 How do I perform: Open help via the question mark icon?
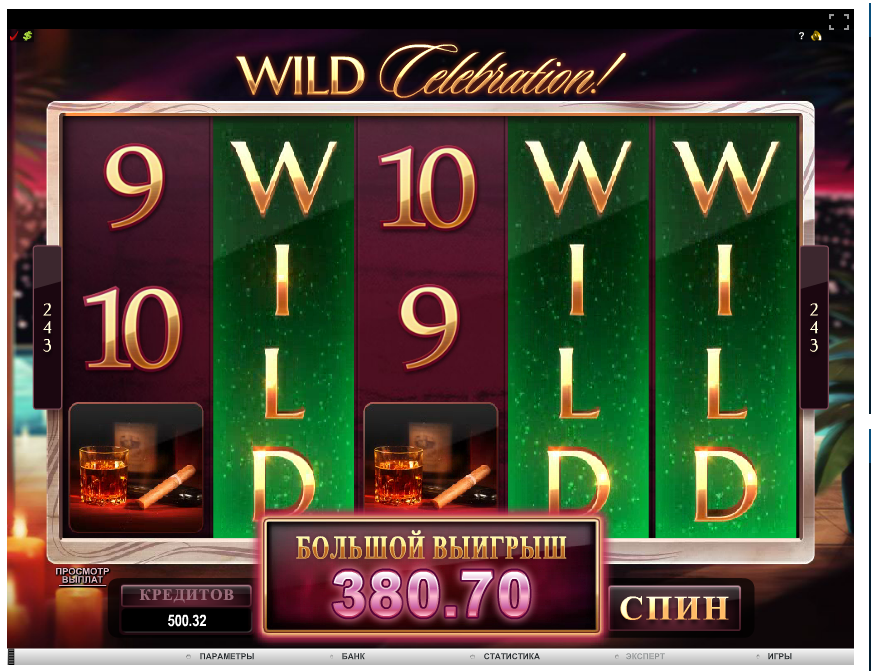coord(801,36)
